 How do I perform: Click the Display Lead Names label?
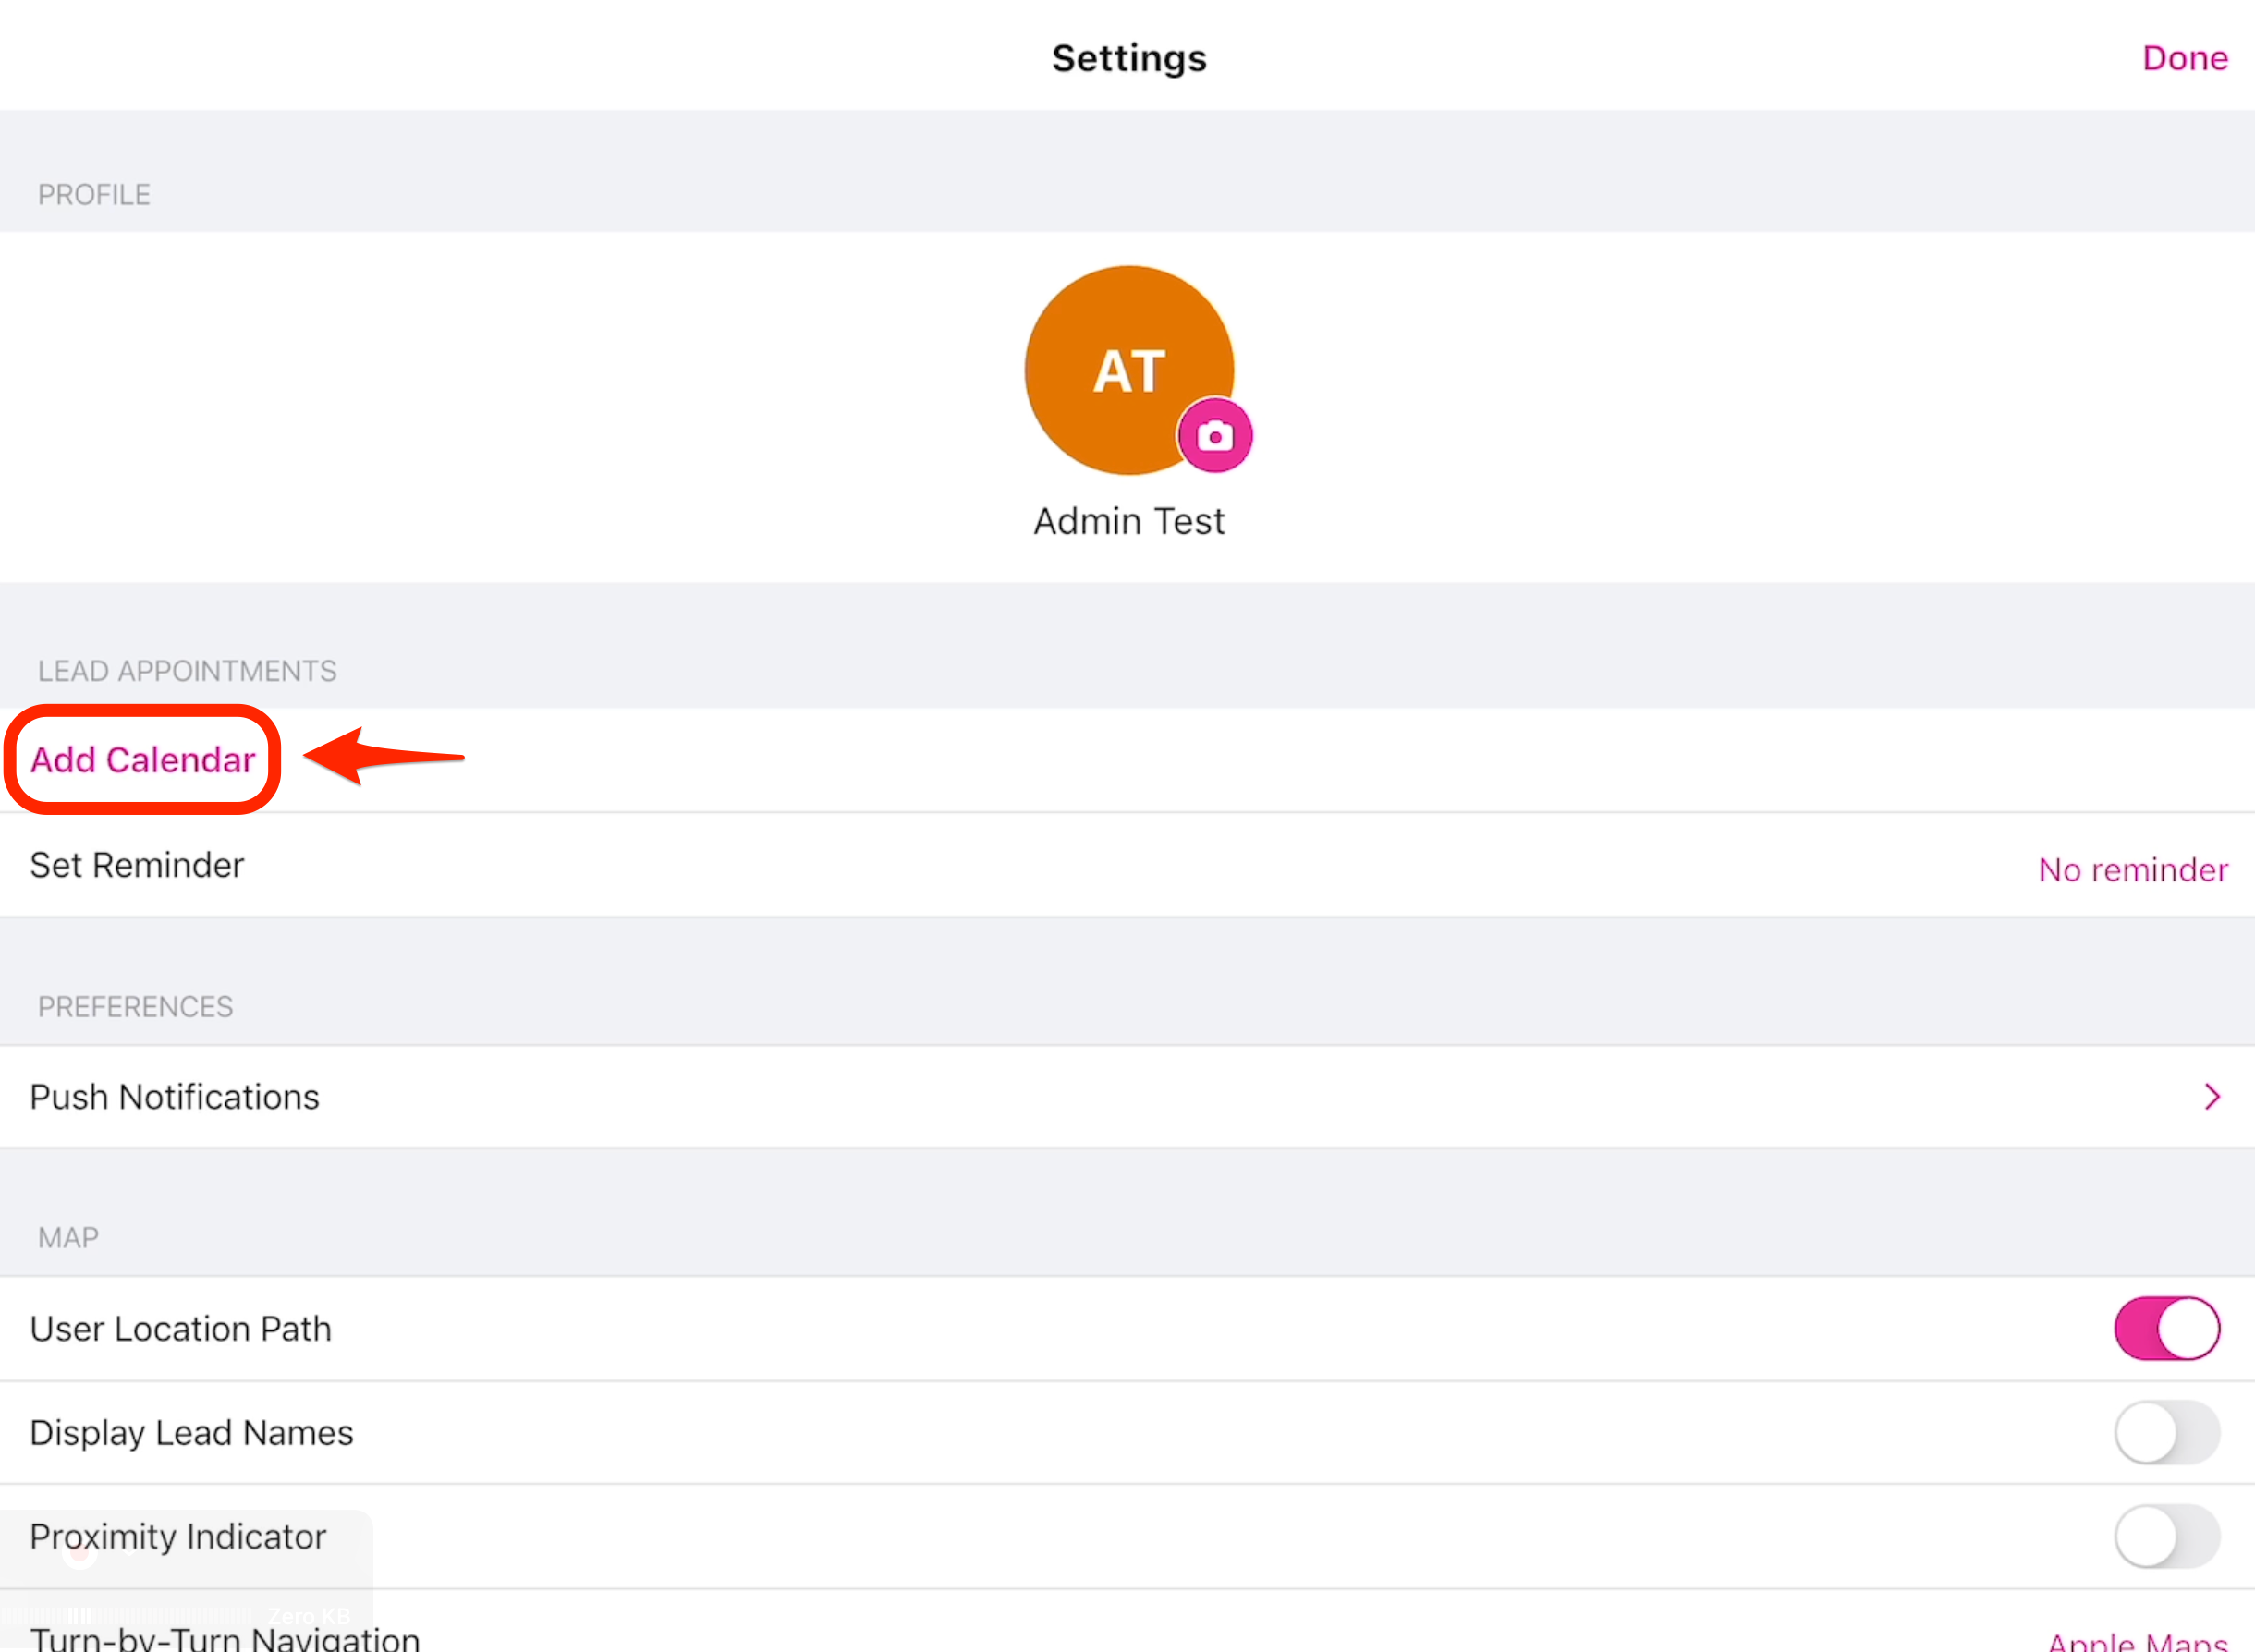coord(192,1433)
